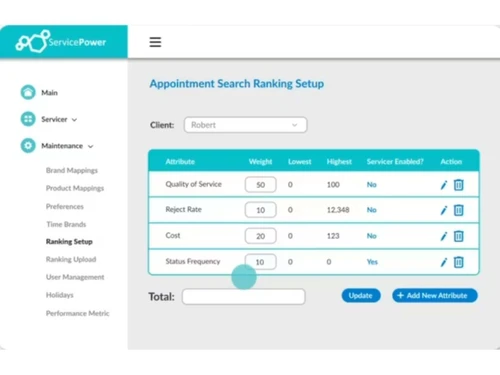Click the Lowest column header
Screen dimensions: 500x375
click(300, 162)
